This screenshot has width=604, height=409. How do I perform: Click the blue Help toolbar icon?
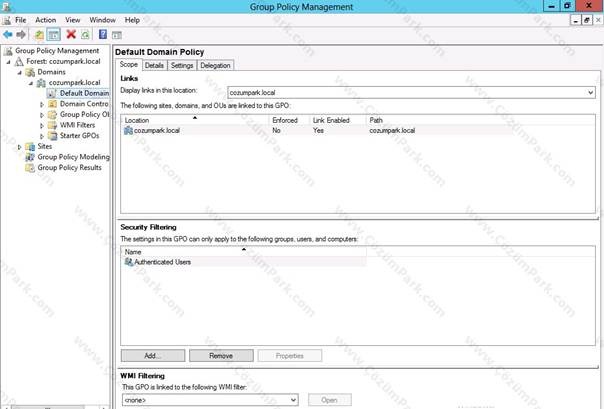[103, 34]
